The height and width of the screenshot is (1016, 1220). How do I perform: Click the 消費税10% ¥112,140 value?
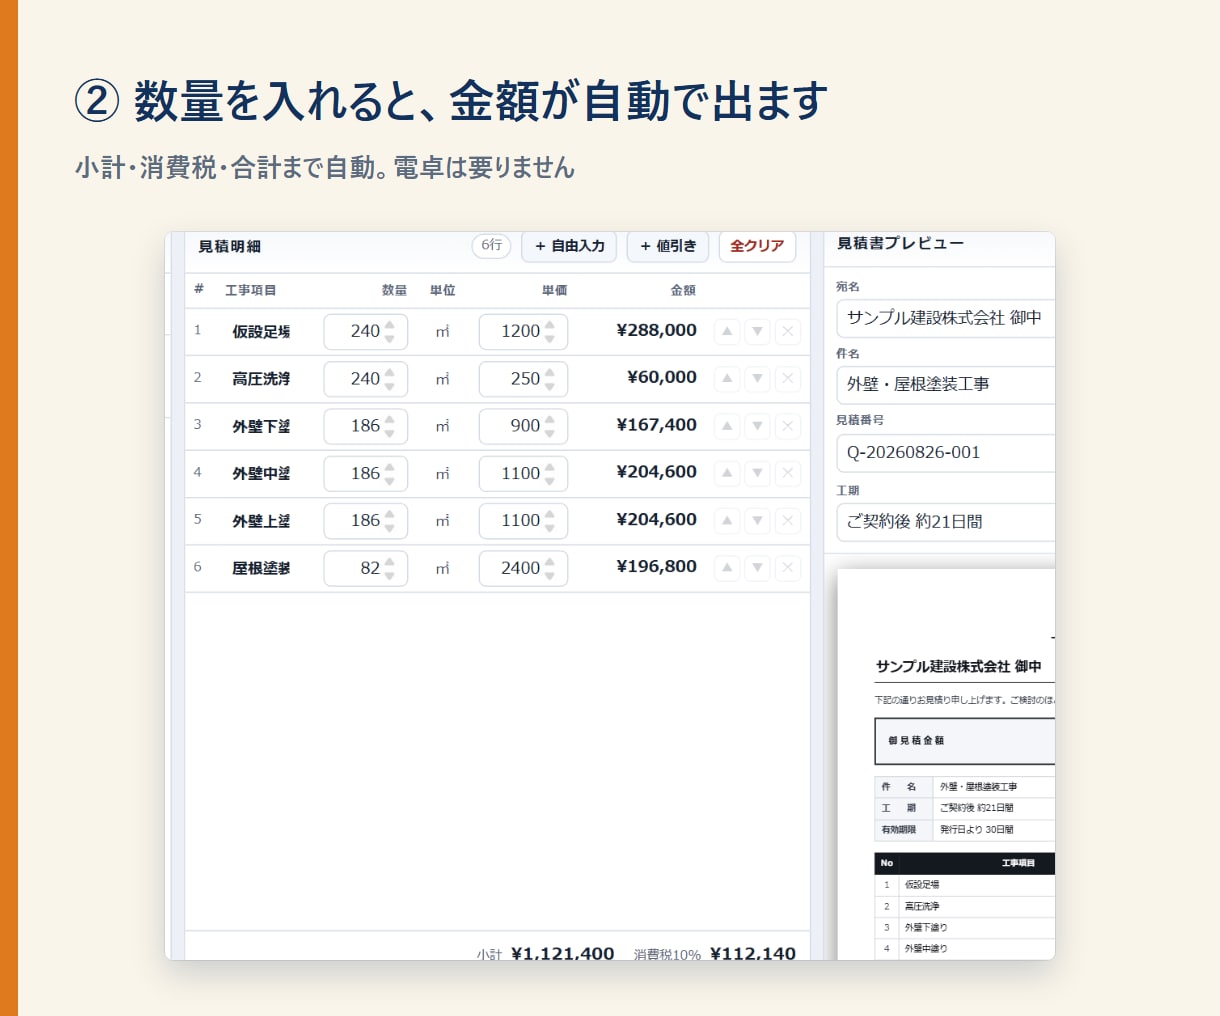coord(715,954)
